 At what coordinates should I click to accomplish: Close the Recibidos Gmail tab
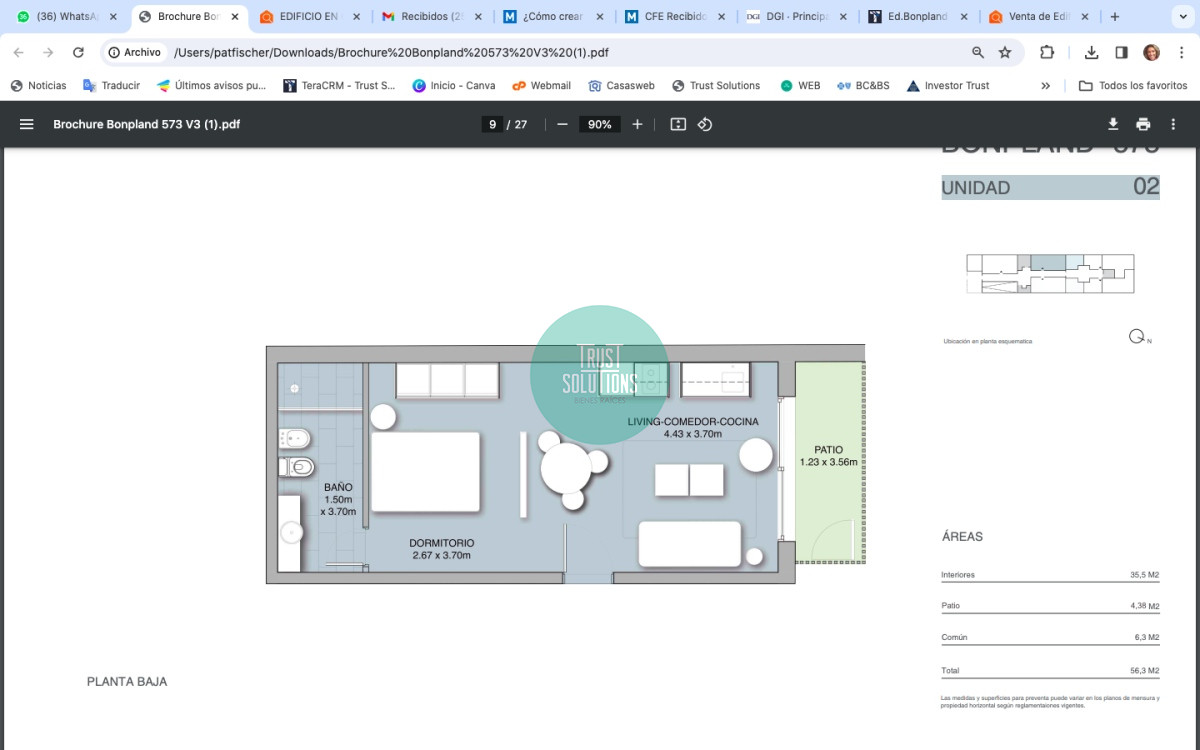pos(478,17)
